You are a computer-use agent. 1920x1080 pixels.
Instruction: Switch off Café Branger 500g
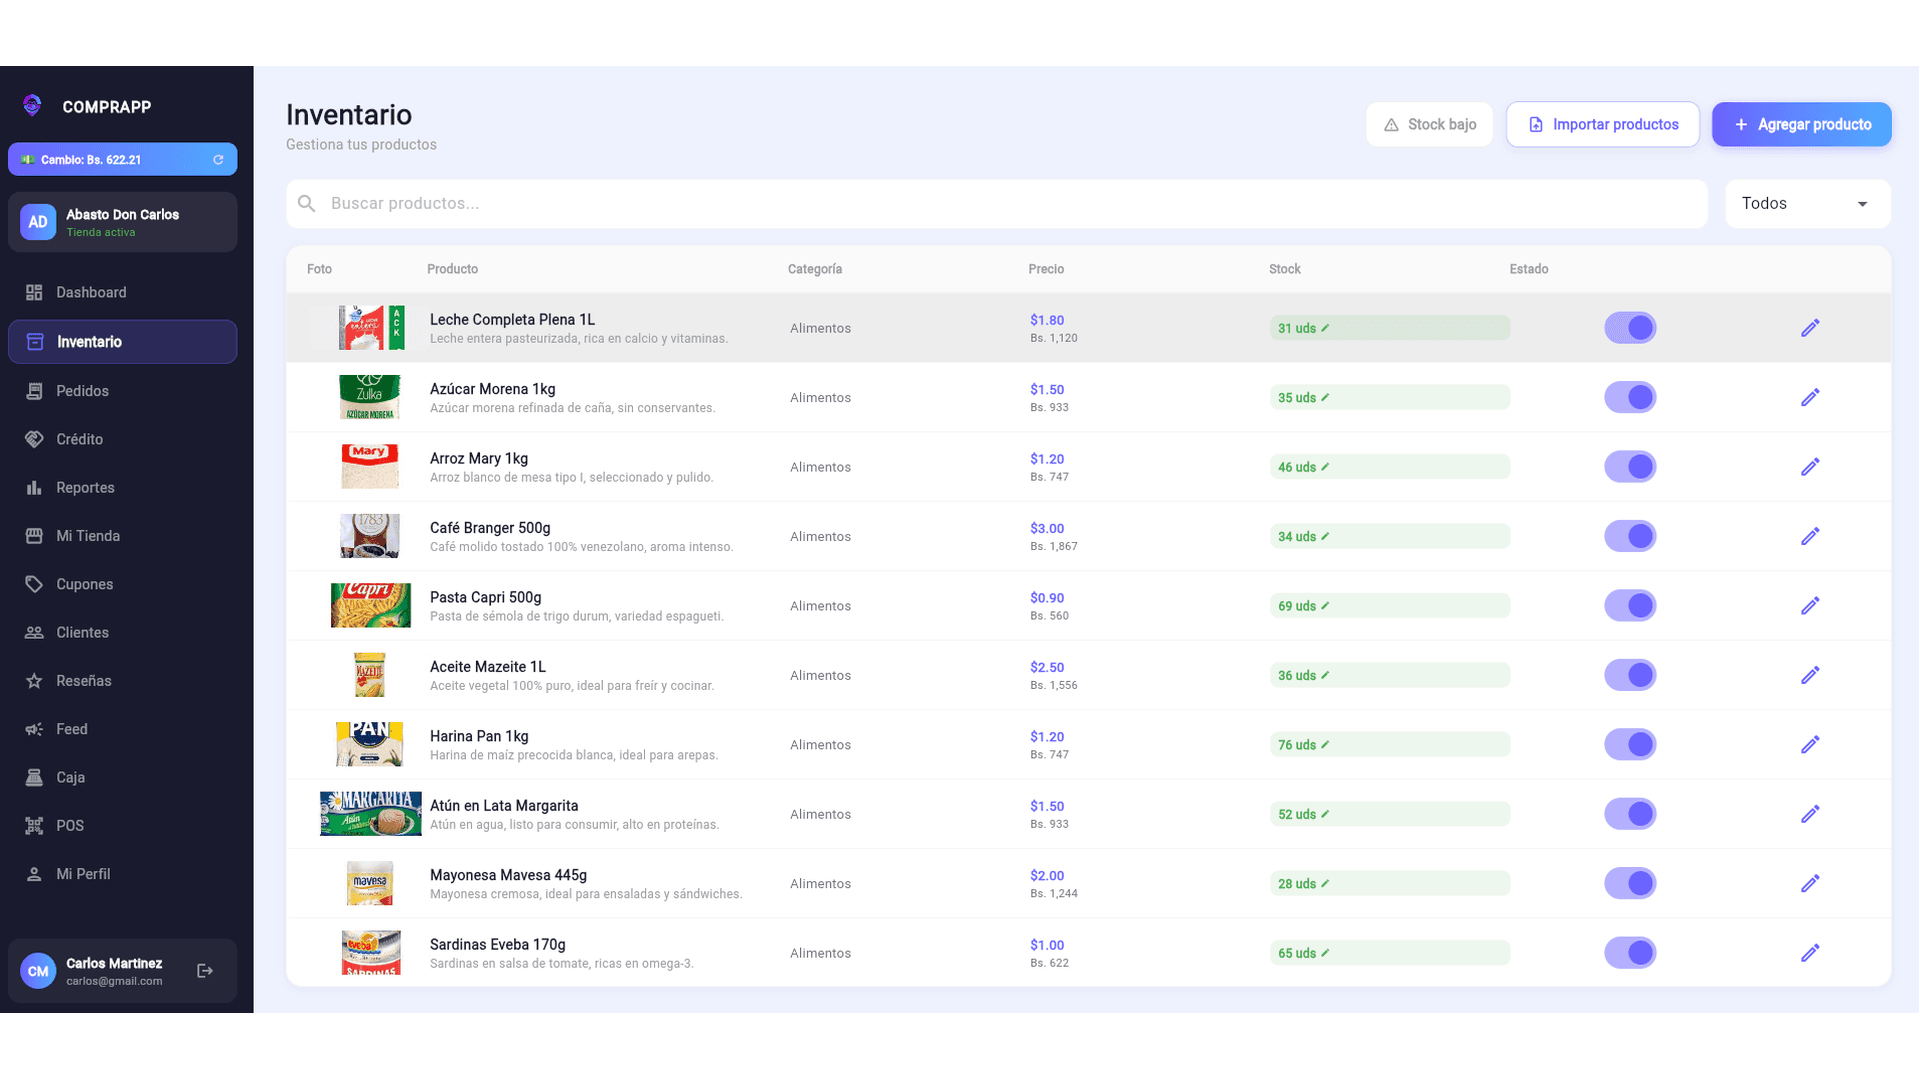coord(1630,536)
